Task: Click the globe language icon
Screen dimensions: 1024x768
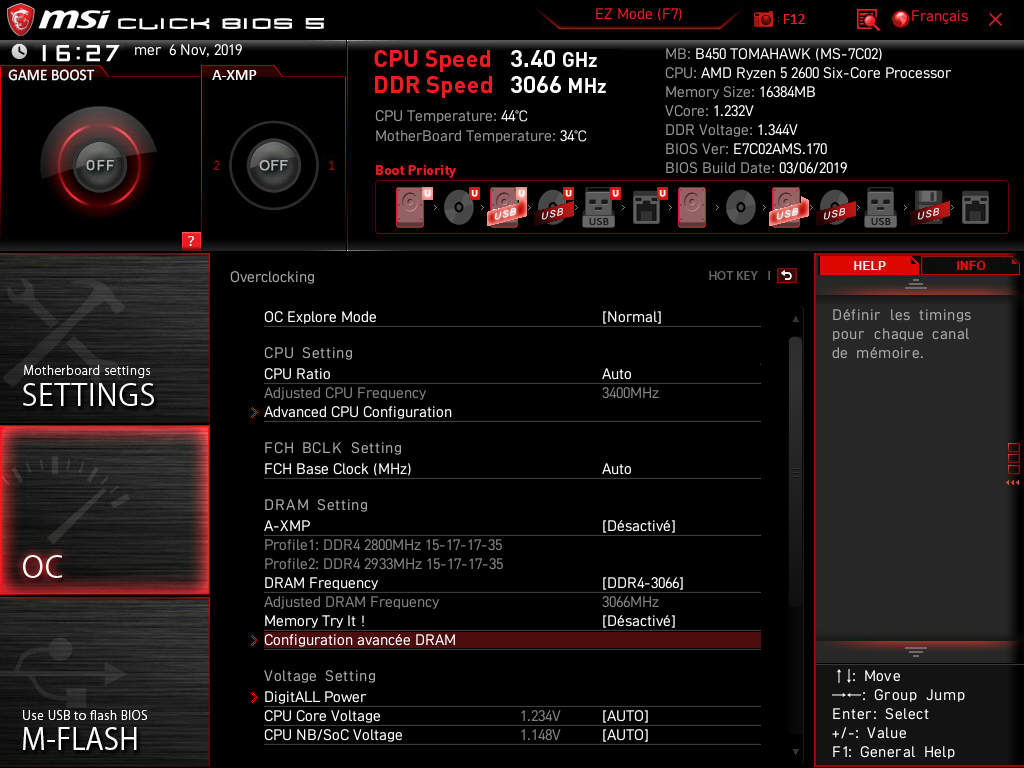Action: pos(901,19)
